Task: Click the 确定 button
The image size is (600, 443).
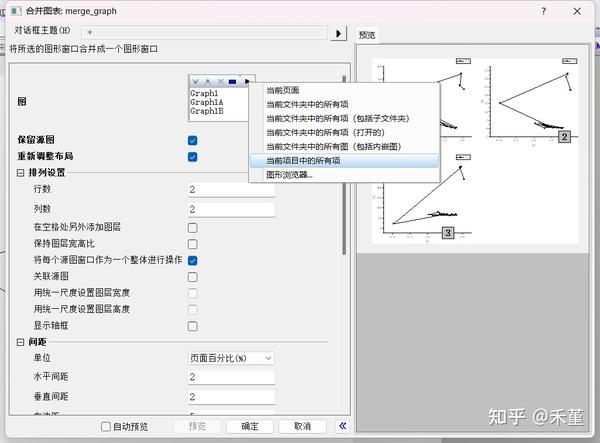Action: tap(250, 426)
